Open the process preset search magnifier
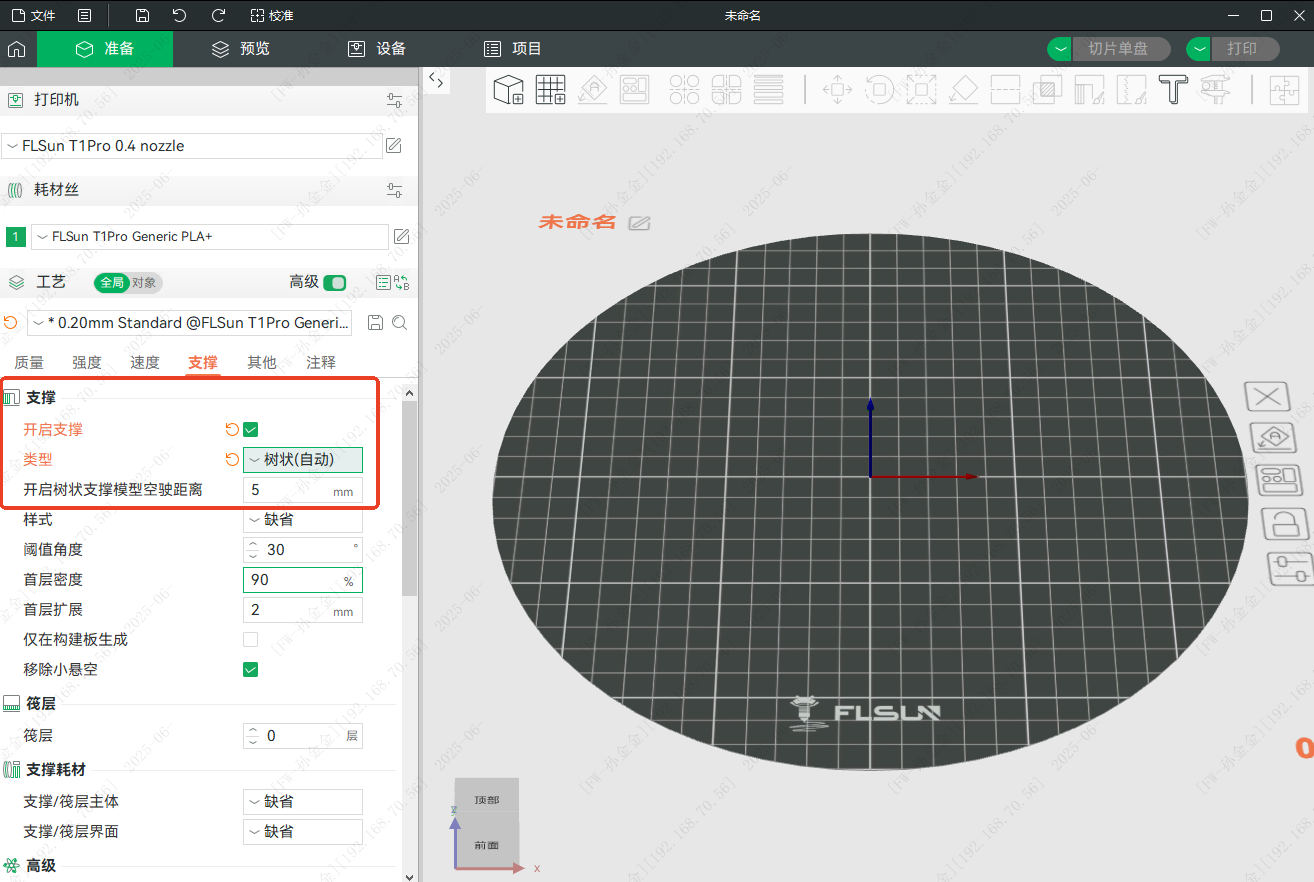The image size is (1314, 882). click(x=399, y=323)
